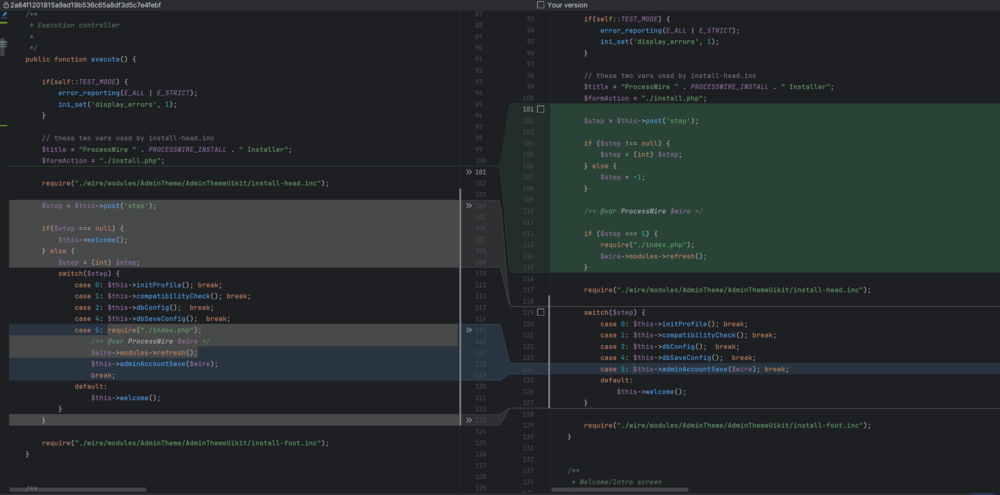Click the execute function name in left pane
Image resolution: width=1000 pixels, height=495 pixels.
[107, 59]
